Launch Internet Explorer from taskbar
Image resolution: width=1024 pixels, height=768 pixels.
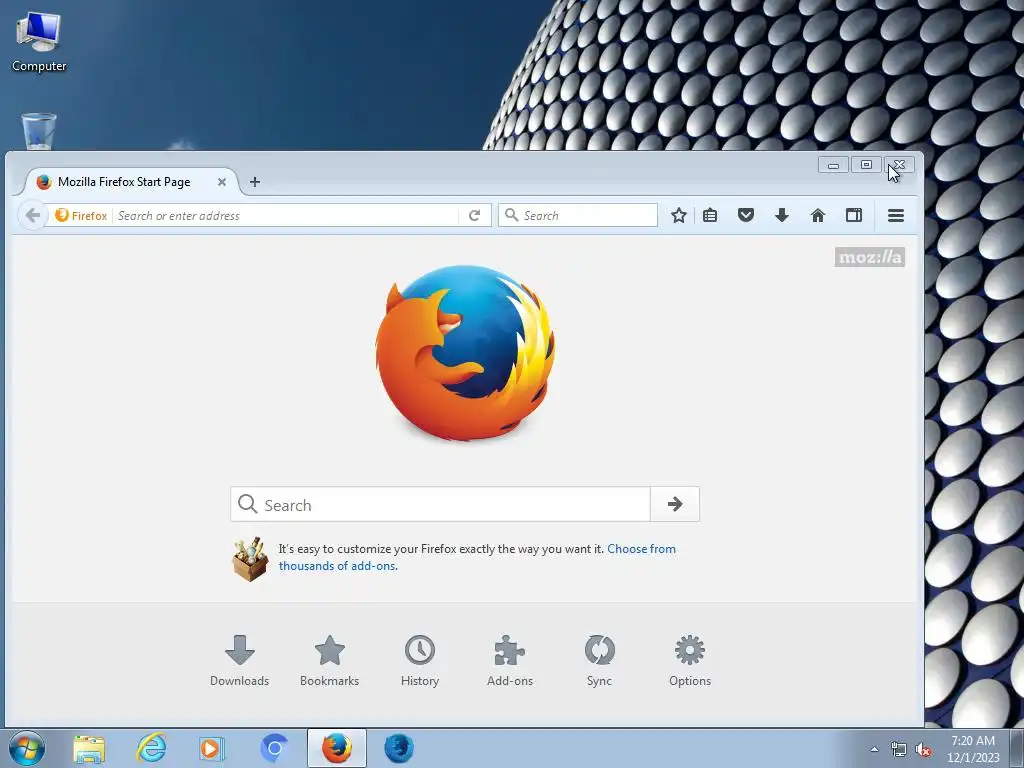[151, 748]
